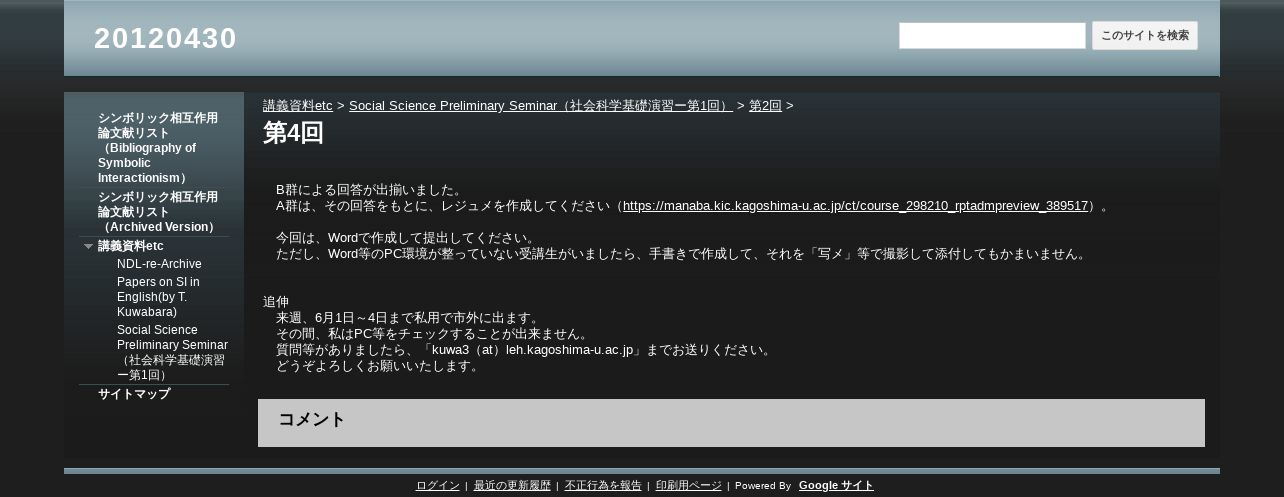
Task: Click the このサイトを検索 button
Action: [1145, 36]
